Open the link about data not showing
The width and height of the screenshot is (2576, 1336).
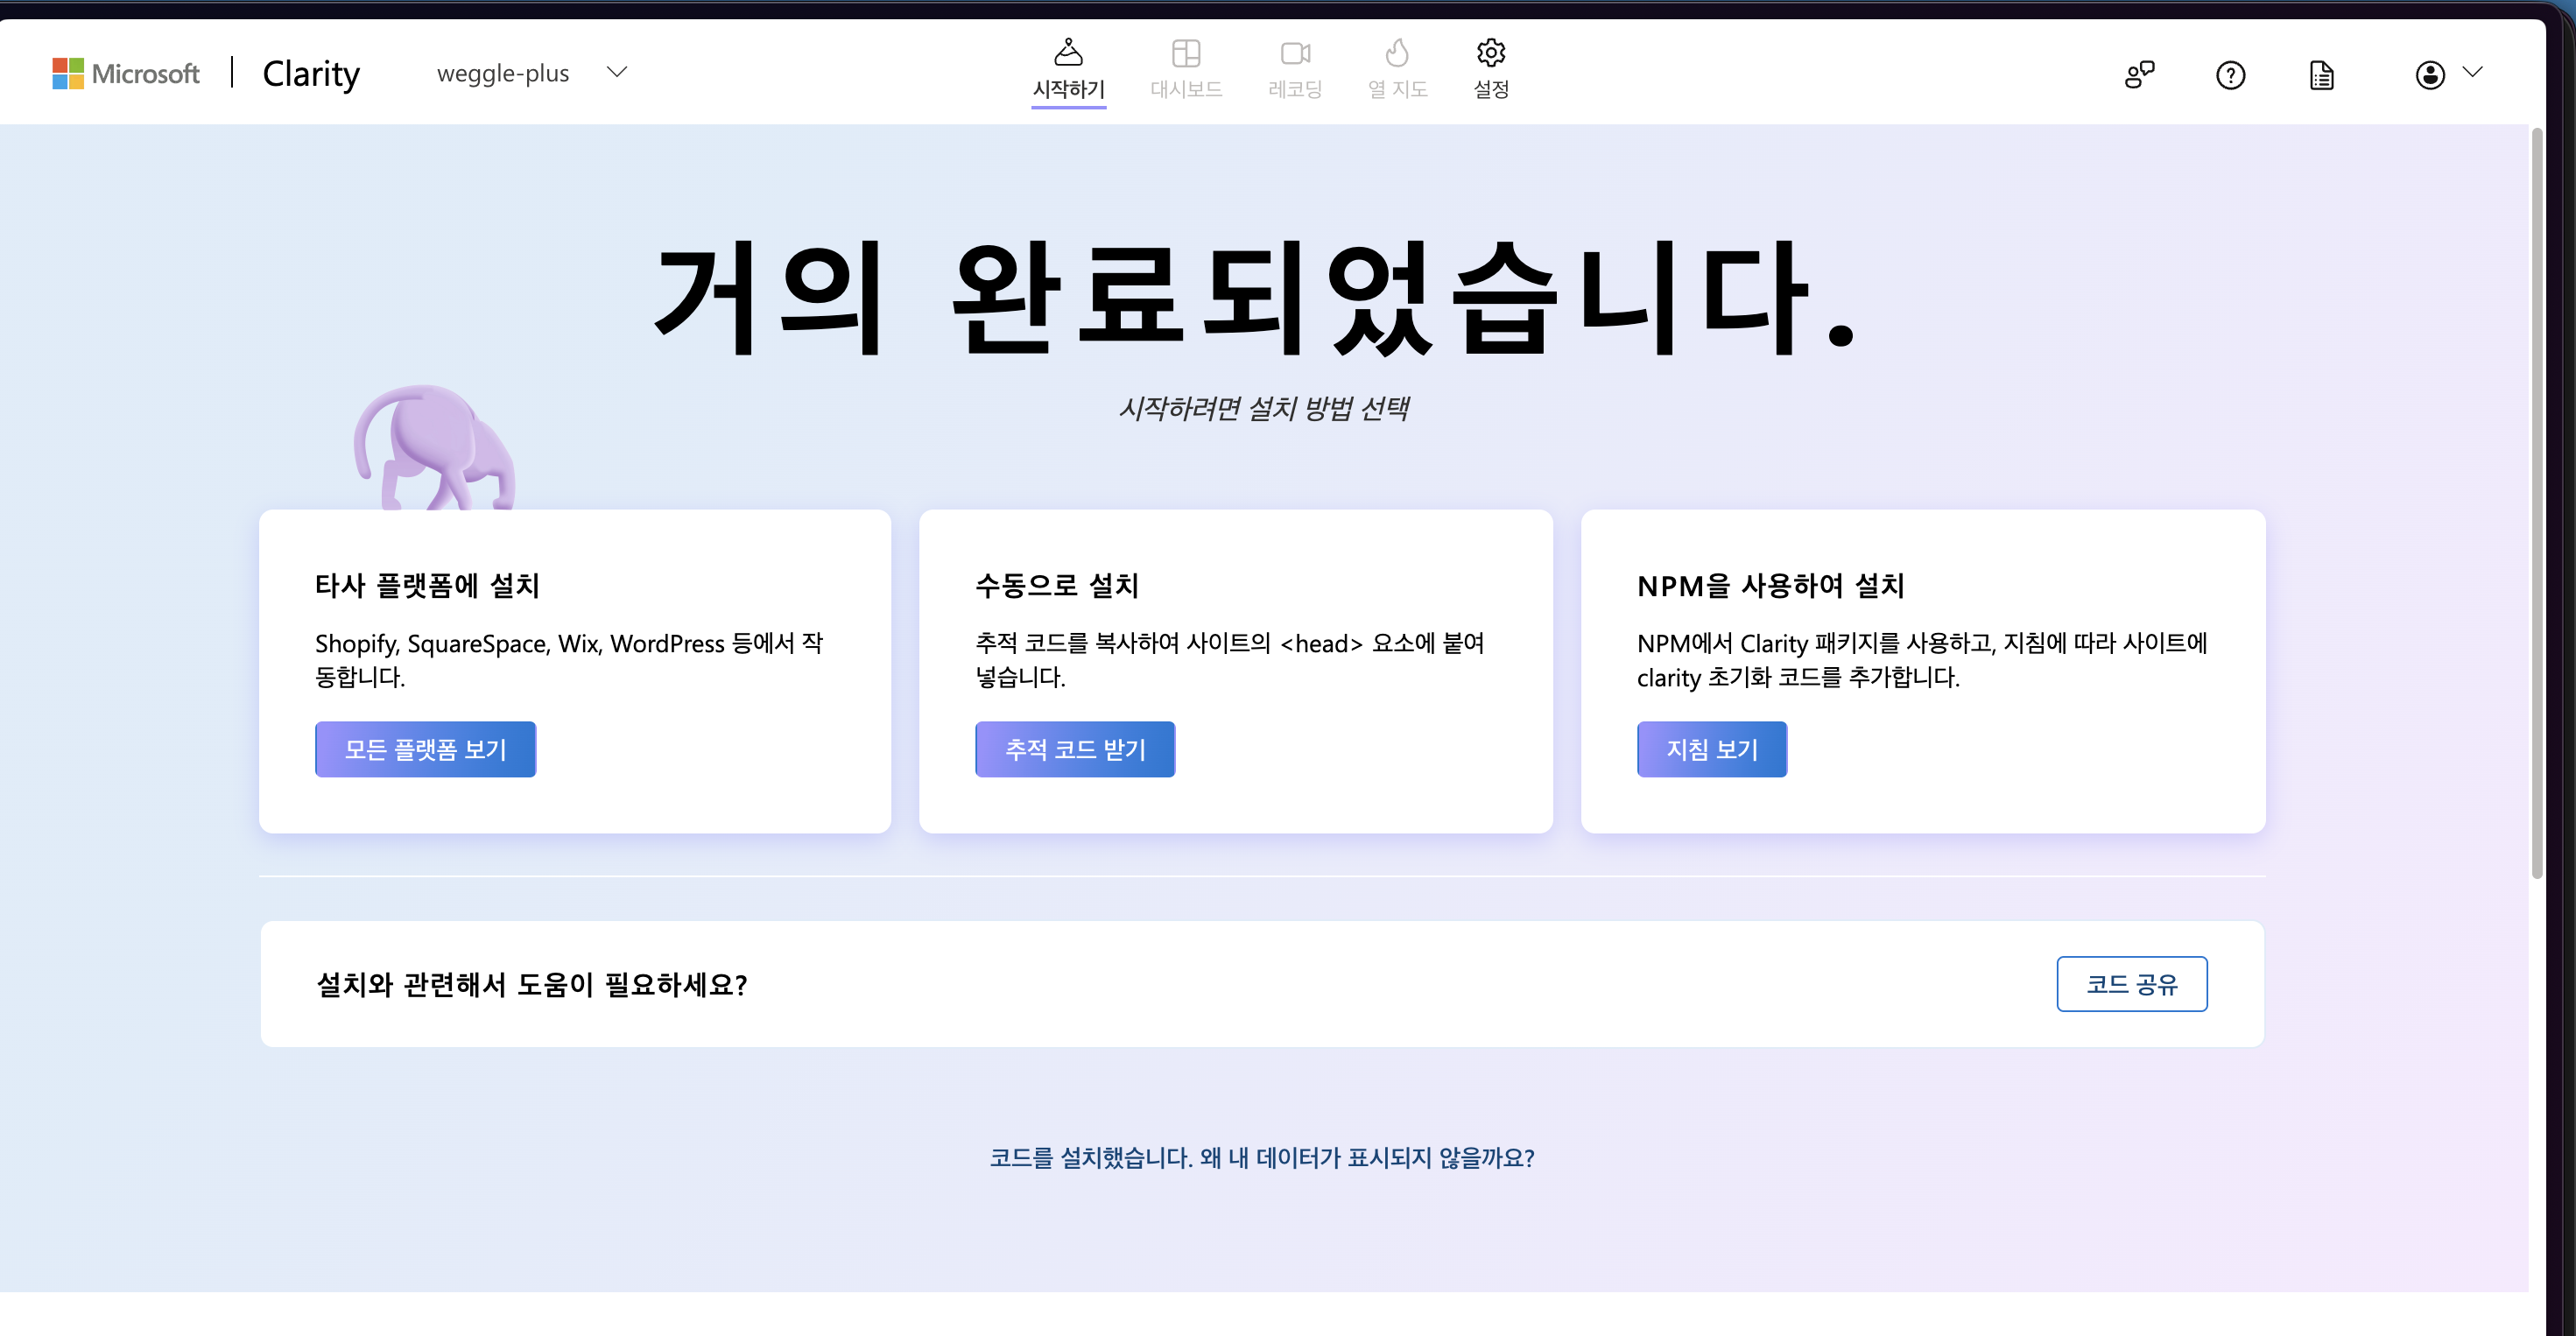click(x=1262, y=1158)
